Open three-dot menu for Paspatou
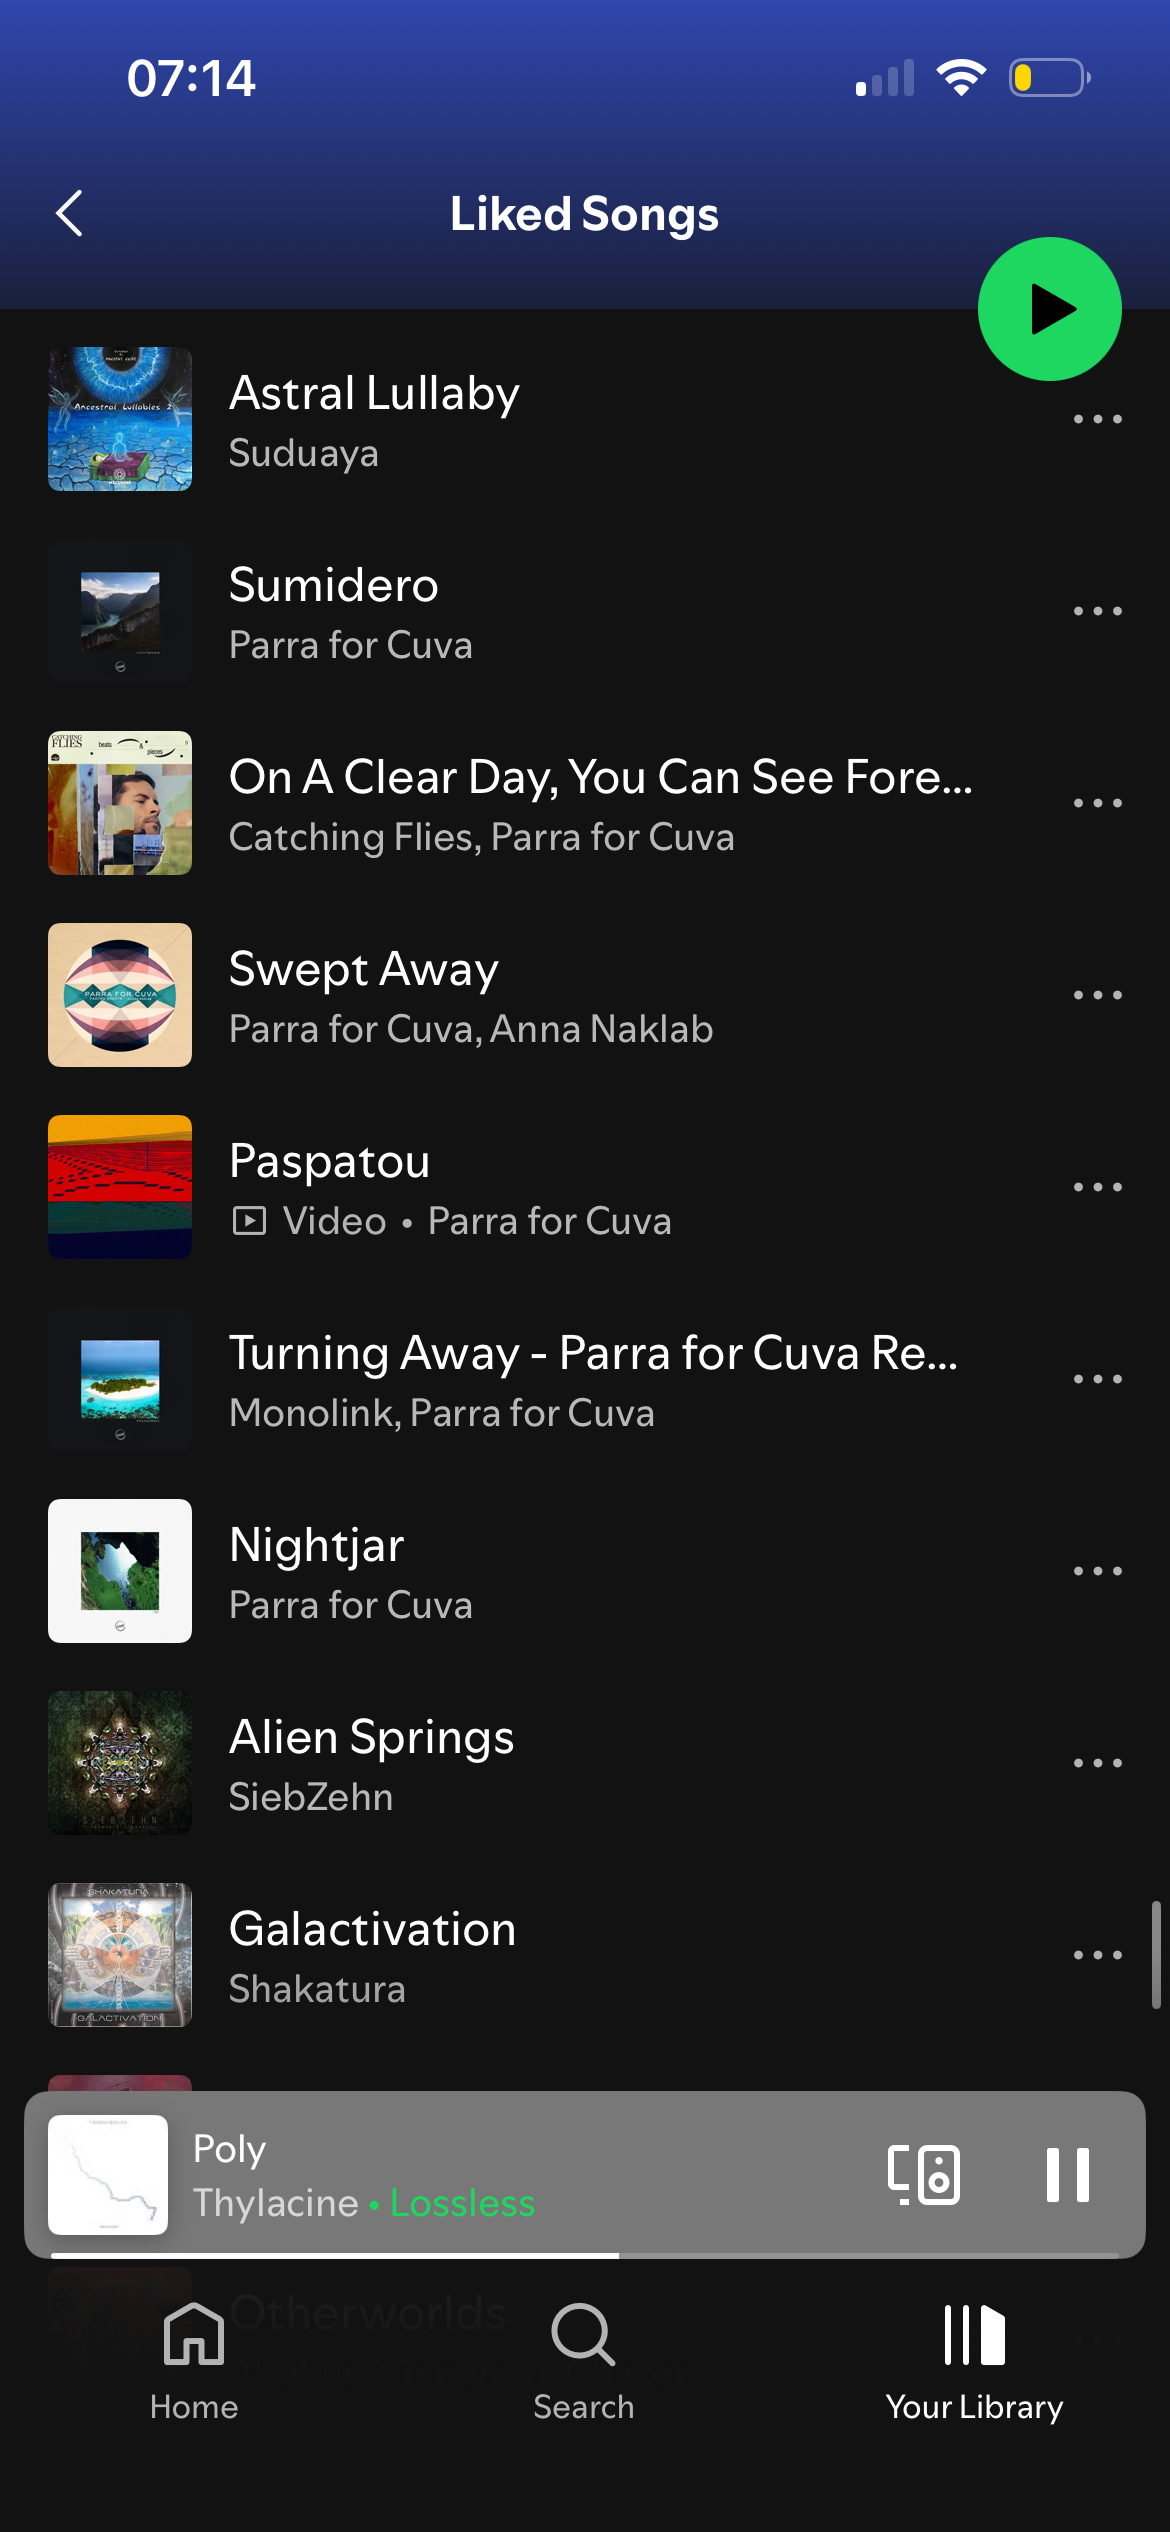The image size is (1170, 2532). (1097, 1187)
